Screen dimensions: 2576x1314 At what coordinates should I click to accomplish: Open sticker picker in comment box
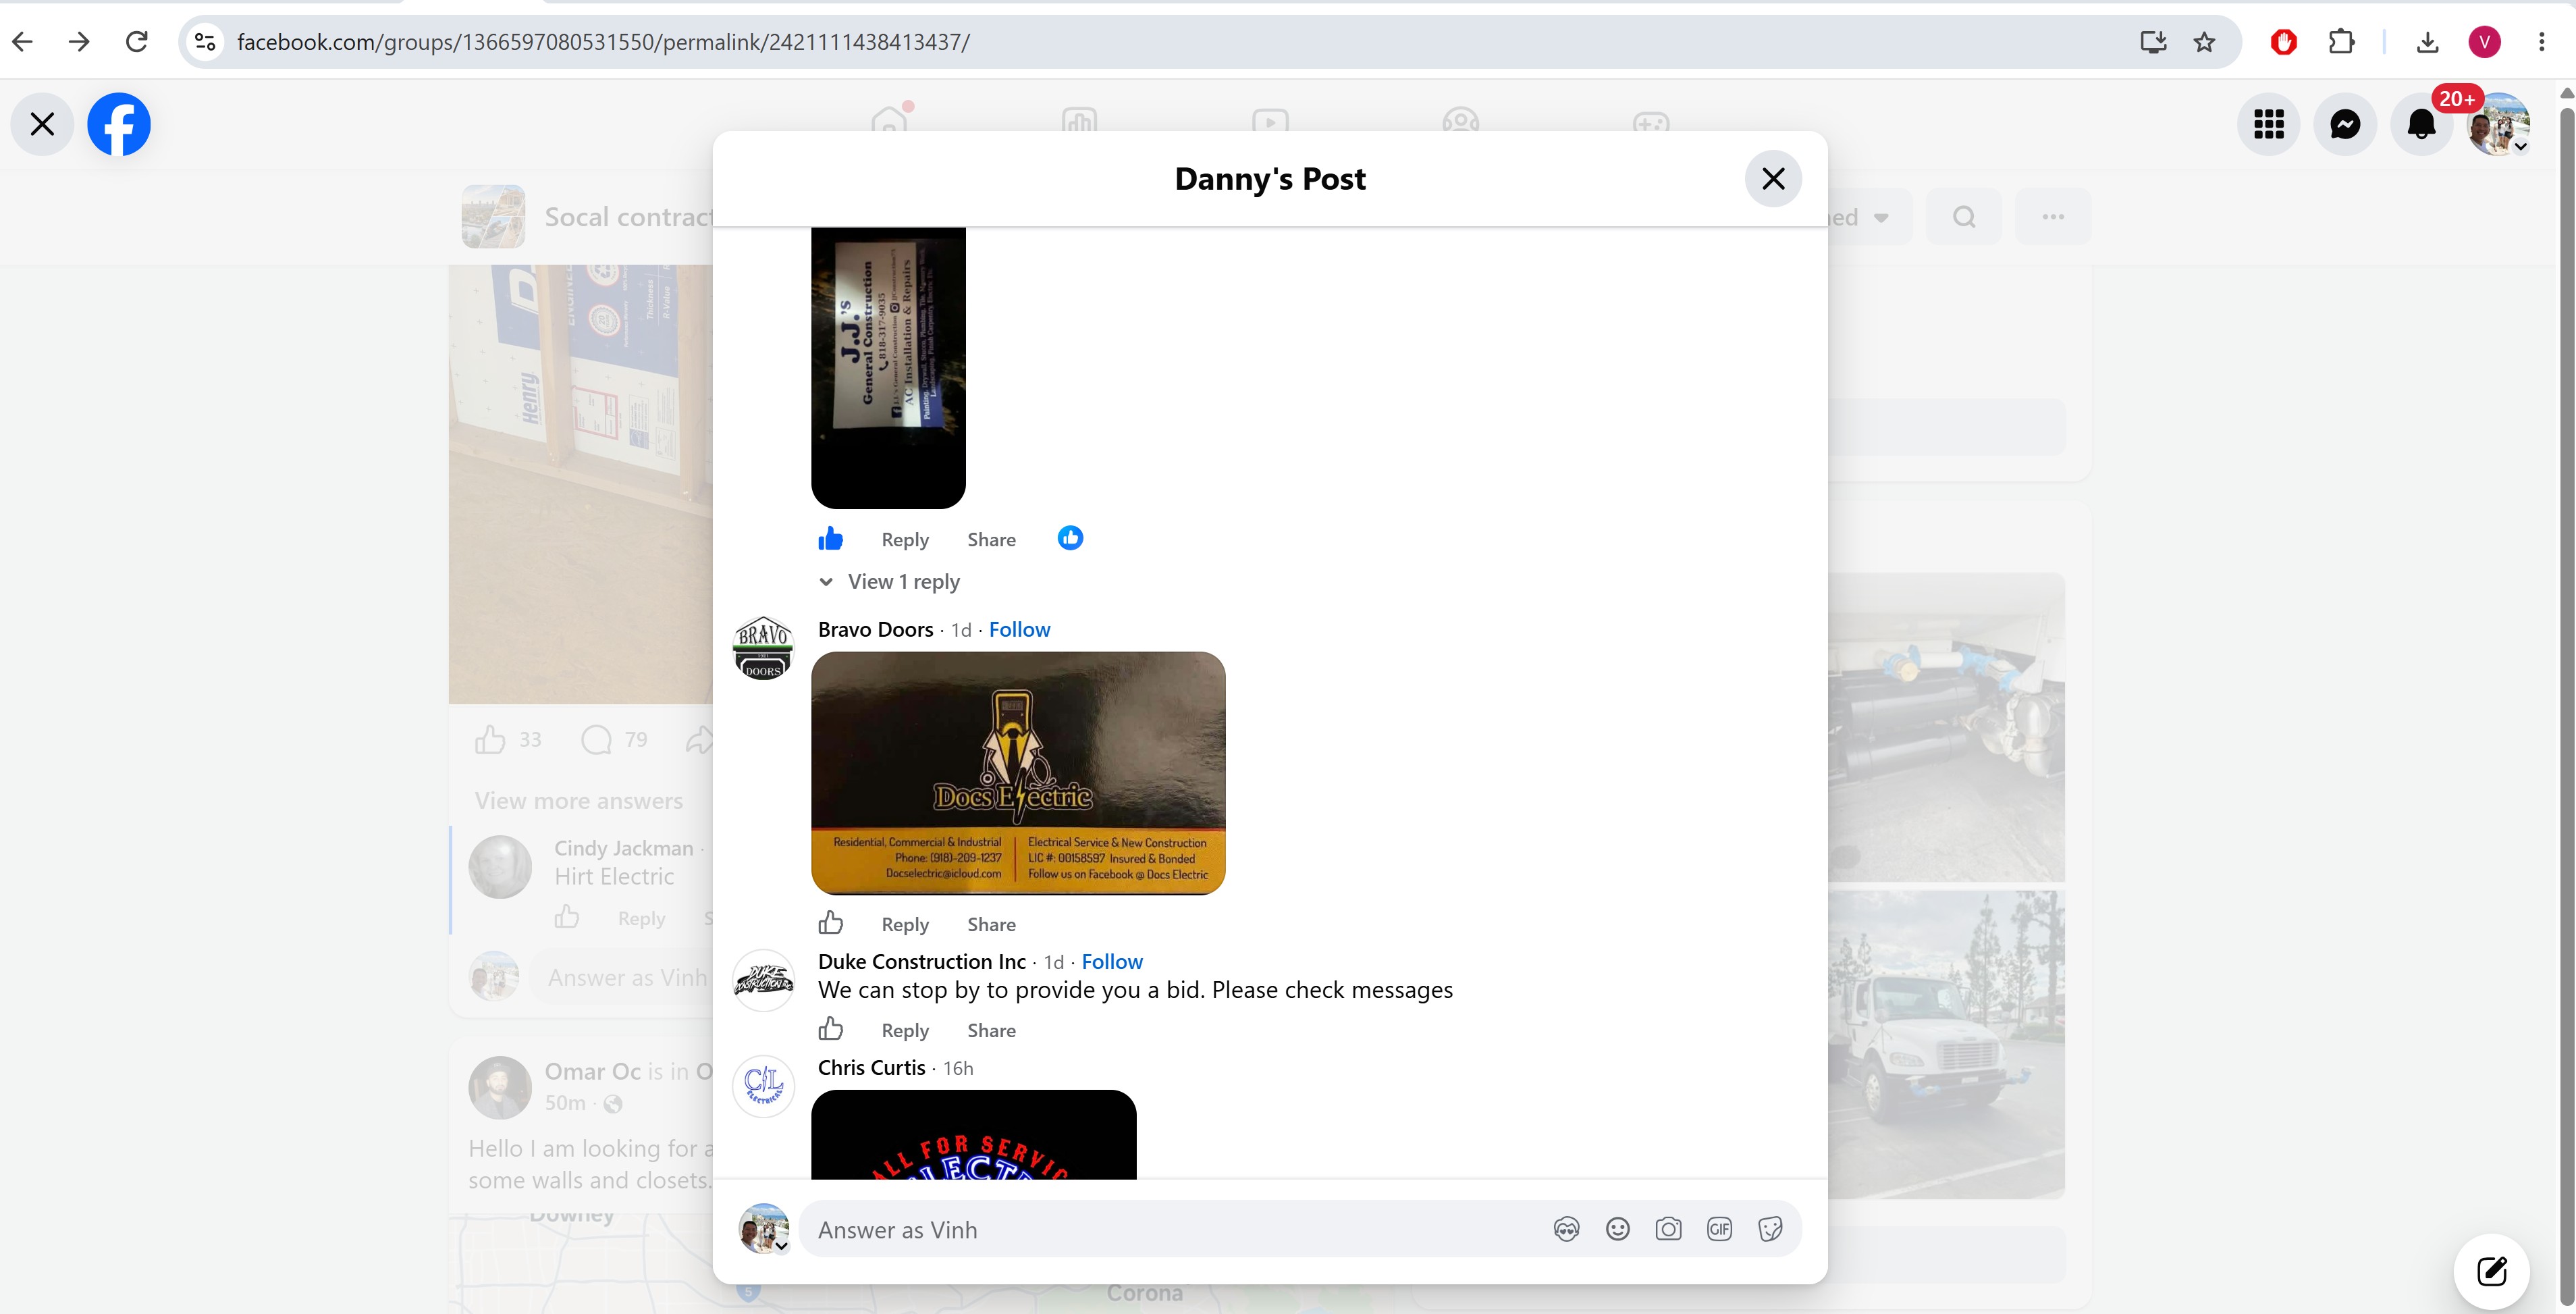(1770, 1229)
